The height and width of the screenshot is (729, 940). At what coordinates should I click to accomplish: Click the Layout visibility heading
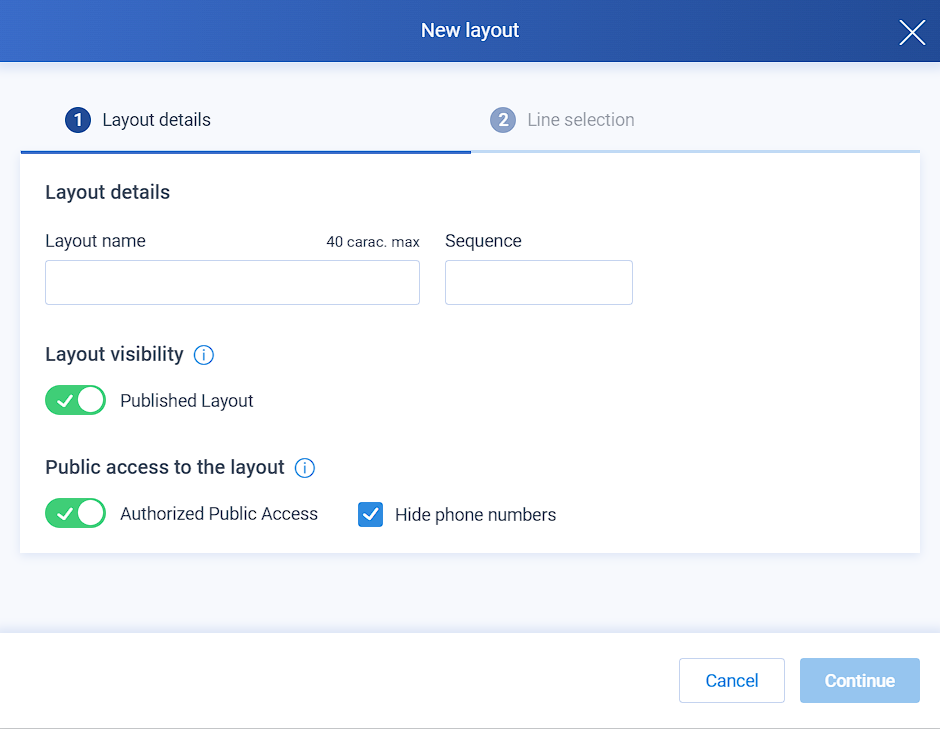click(115, 354)
